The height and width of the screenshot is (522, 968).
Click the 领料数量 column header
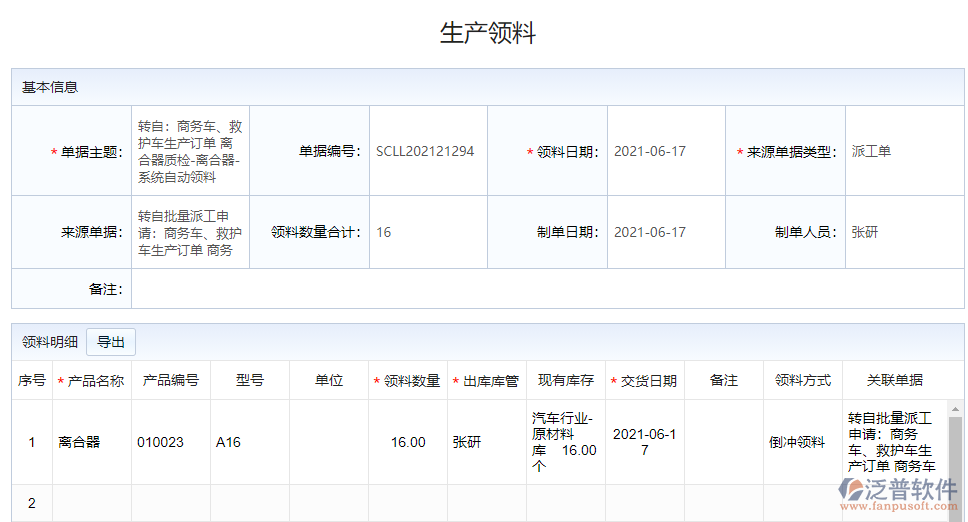point(407,381)
